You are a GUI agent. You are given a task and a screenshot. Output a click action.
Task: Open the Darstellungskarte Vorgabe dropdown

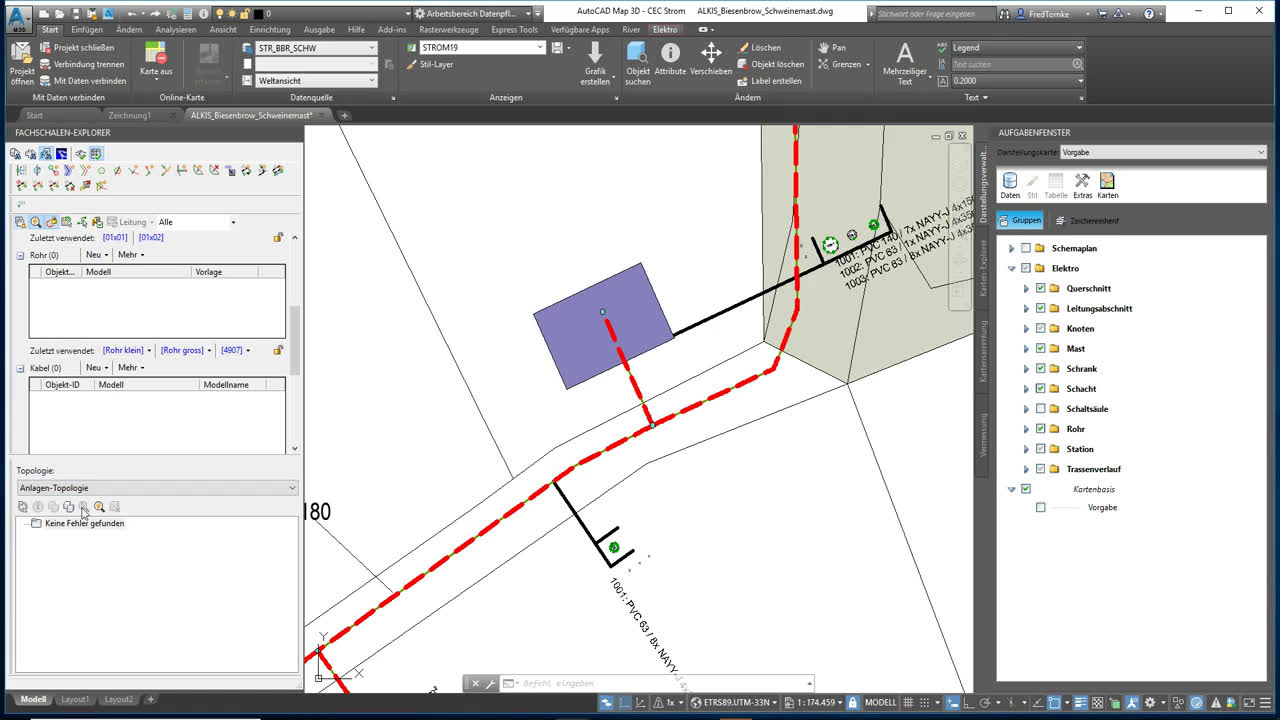[x=1258, y=152]
